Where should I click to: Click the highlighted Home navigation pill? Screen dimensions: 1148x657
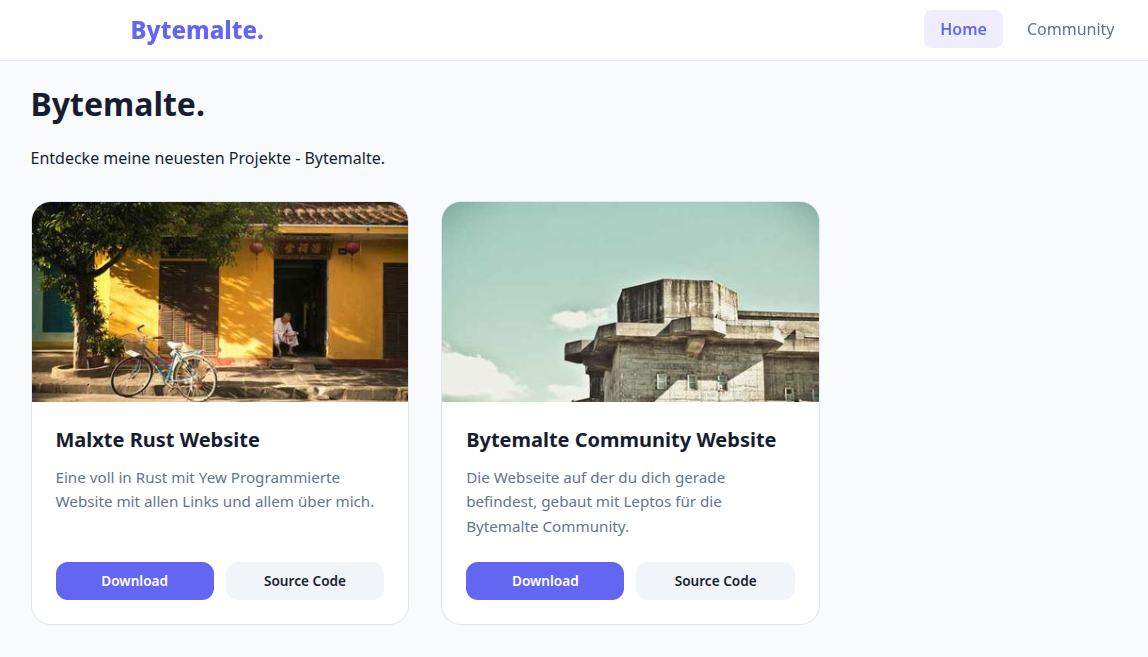tap(963, 29)
